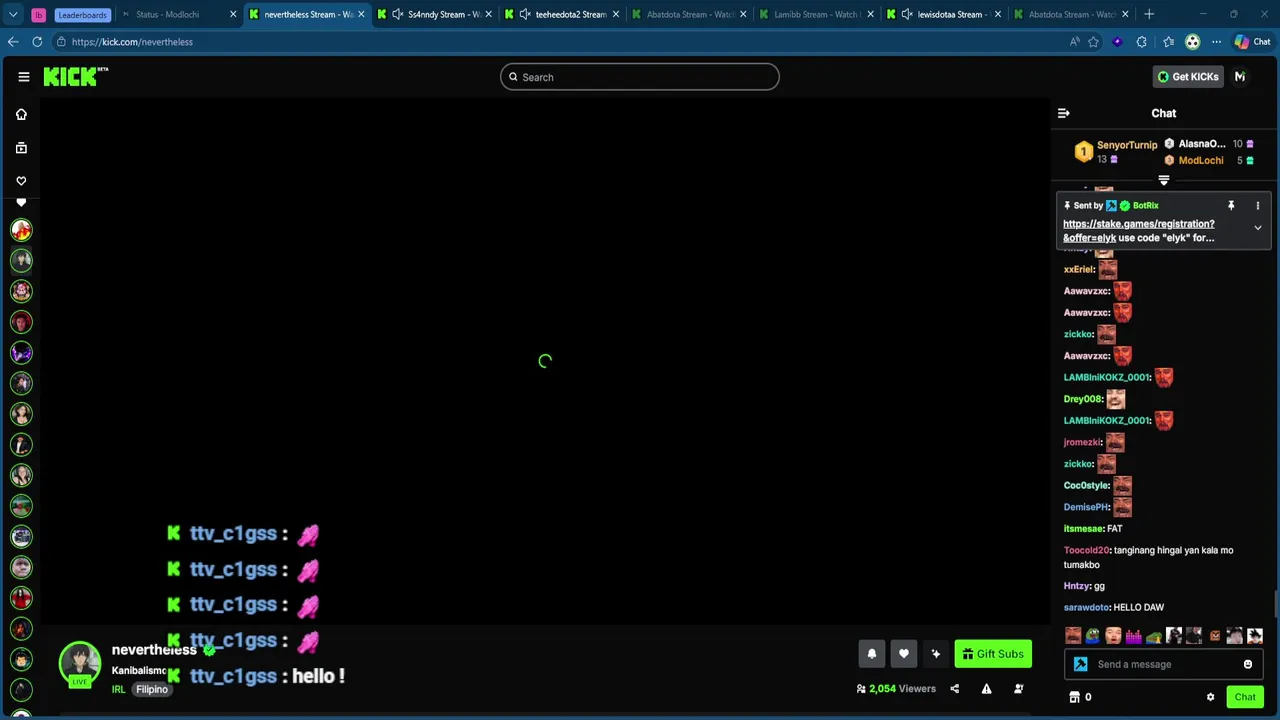Image resolution: width=1280 pixels, height=720 pixels.
Task: Expand the pinned message chevron
Action: tap(1258, 228)
